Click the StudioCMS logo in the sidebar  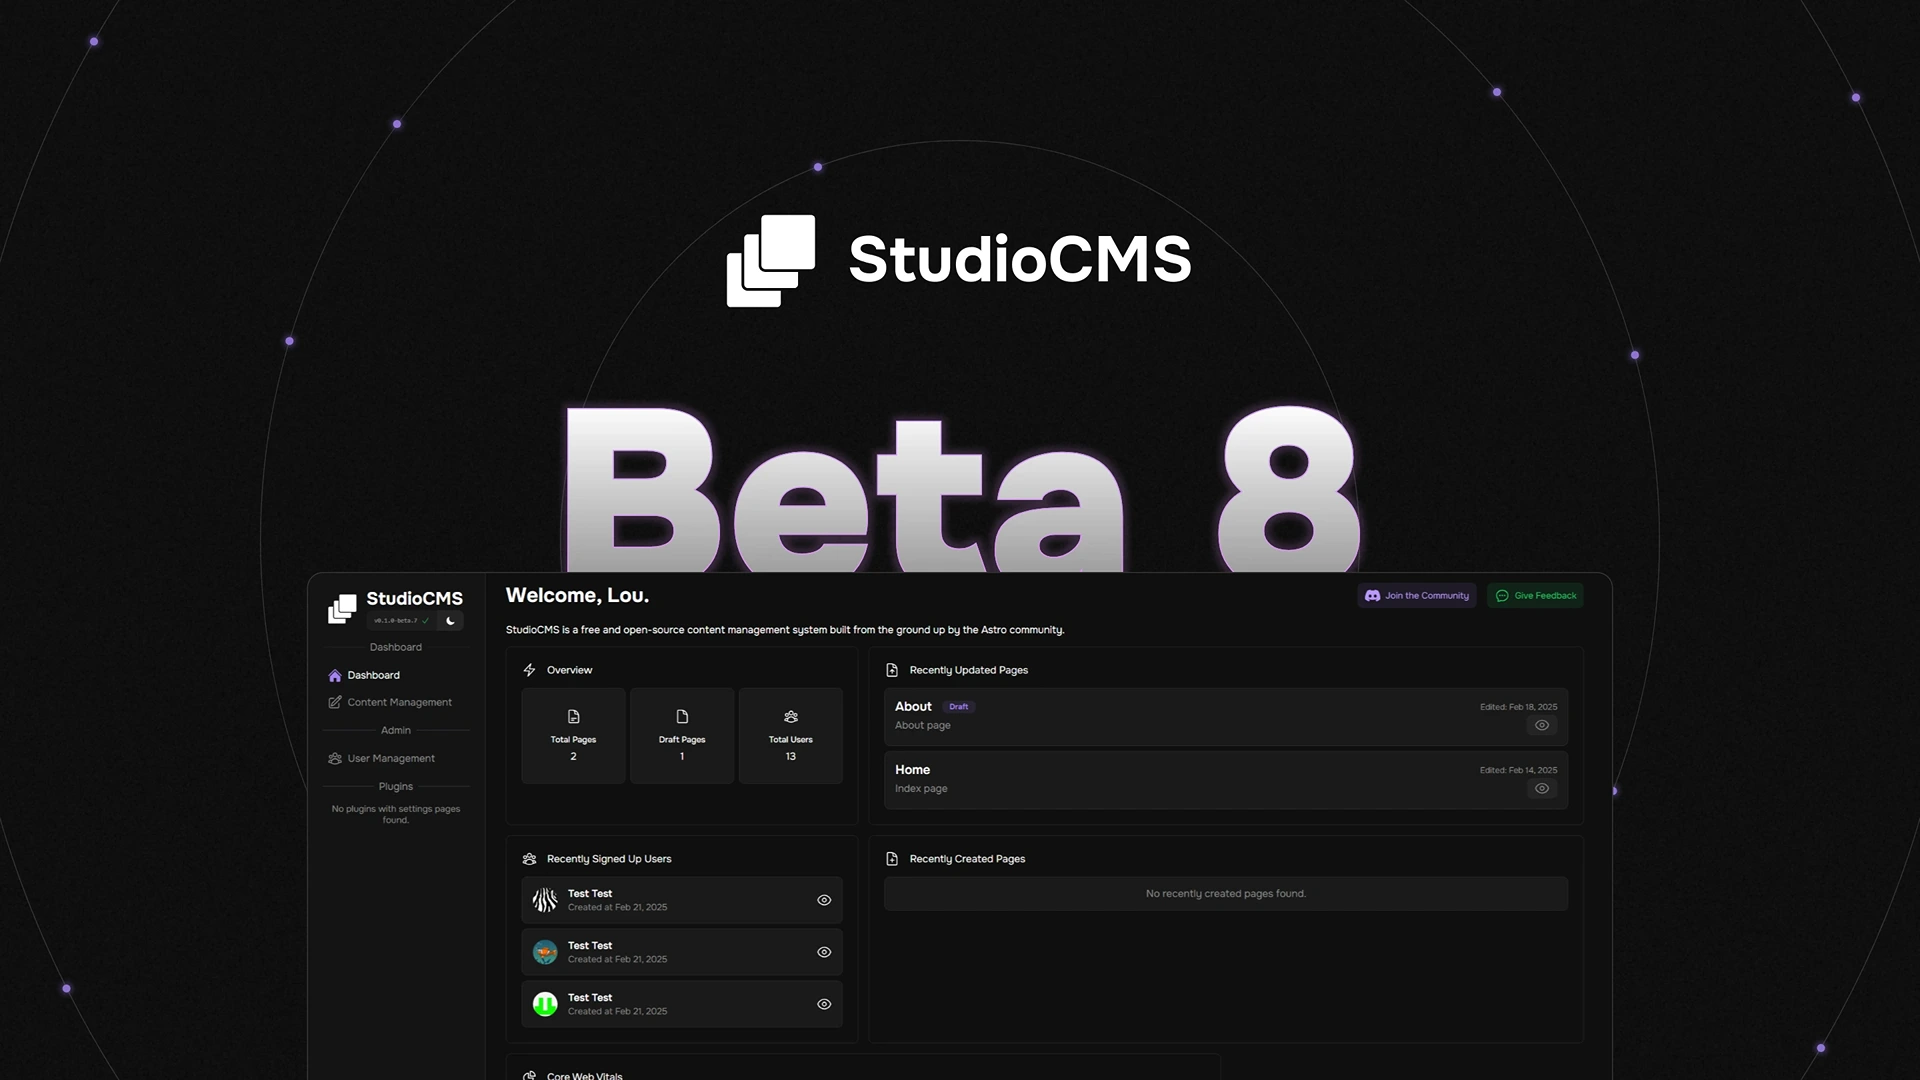[x=343, y=607]
